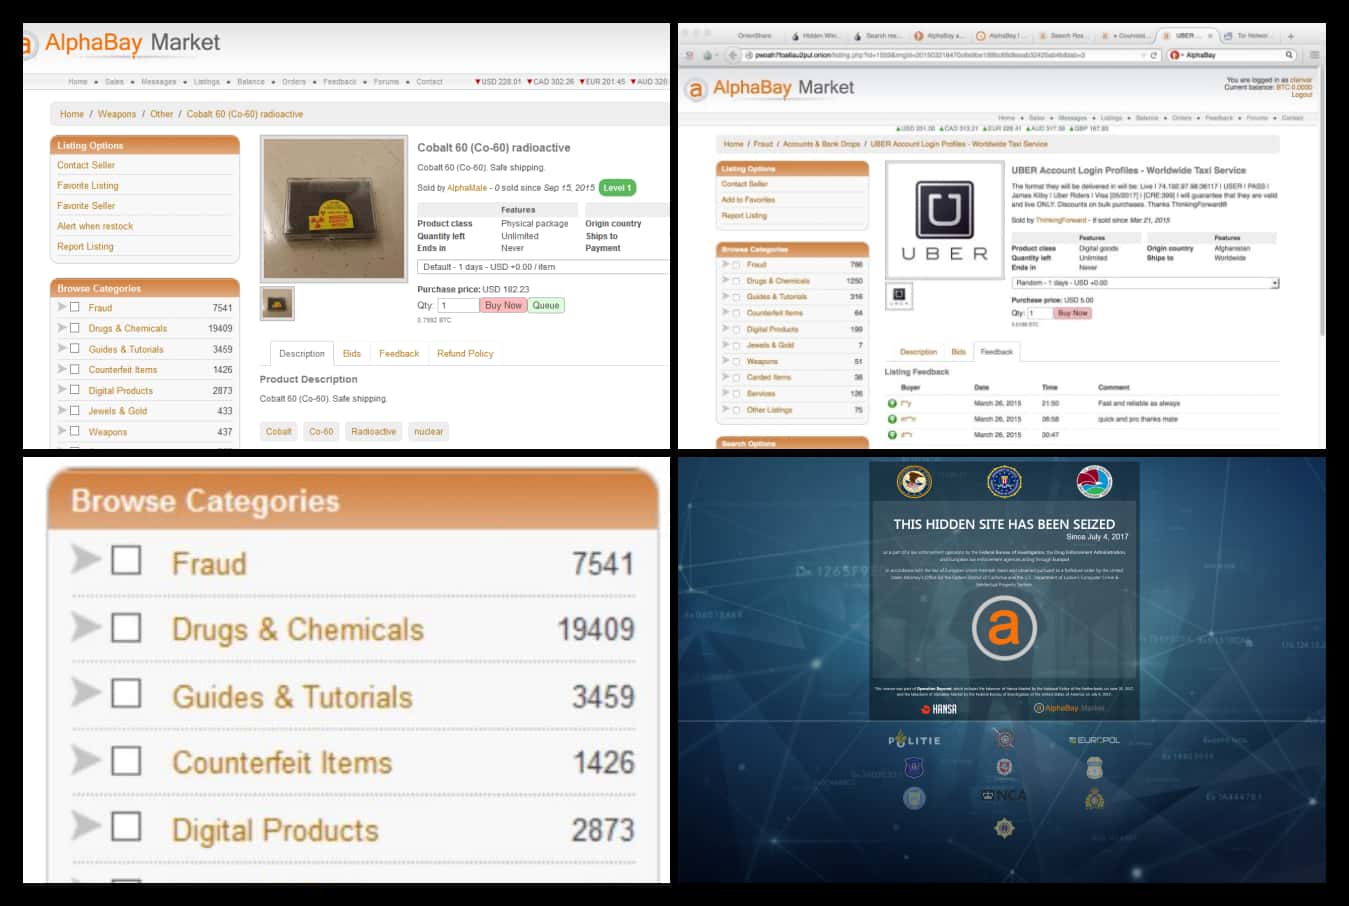Viewport: 1349px width, 906px height.
Task: Tick the Fraud checkbox on the Cobalt 60 page
Action: tap(74, 307)
